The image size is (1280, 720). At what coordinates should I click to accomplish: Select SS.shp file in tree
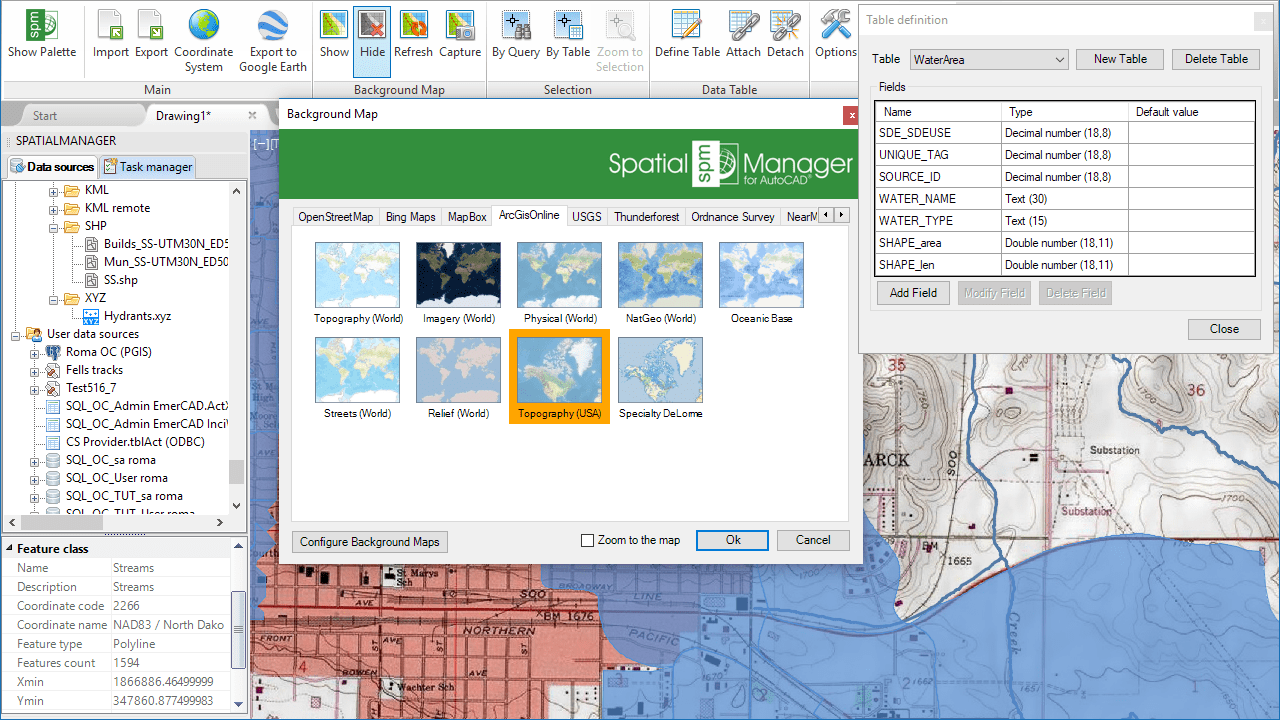pyautogui.click(x=121, y=280)
